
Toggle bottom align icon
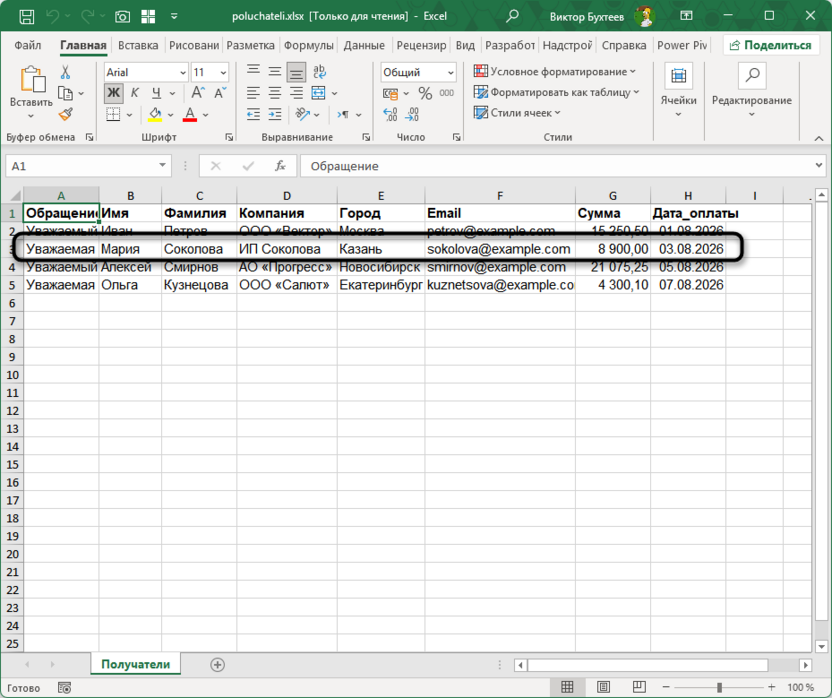[x=296, y=72]
